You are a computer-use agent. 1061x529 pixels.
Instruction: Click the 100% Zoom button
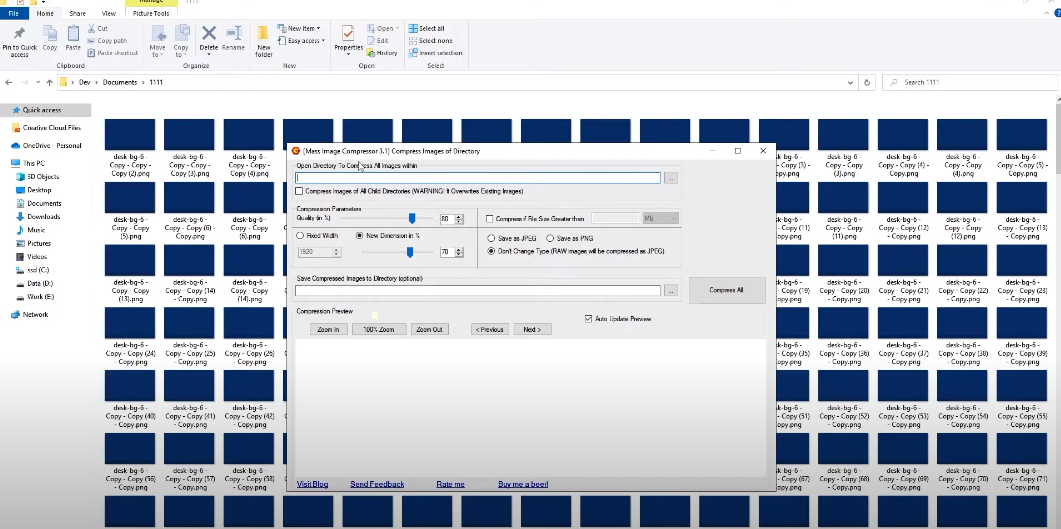point(379,329)
